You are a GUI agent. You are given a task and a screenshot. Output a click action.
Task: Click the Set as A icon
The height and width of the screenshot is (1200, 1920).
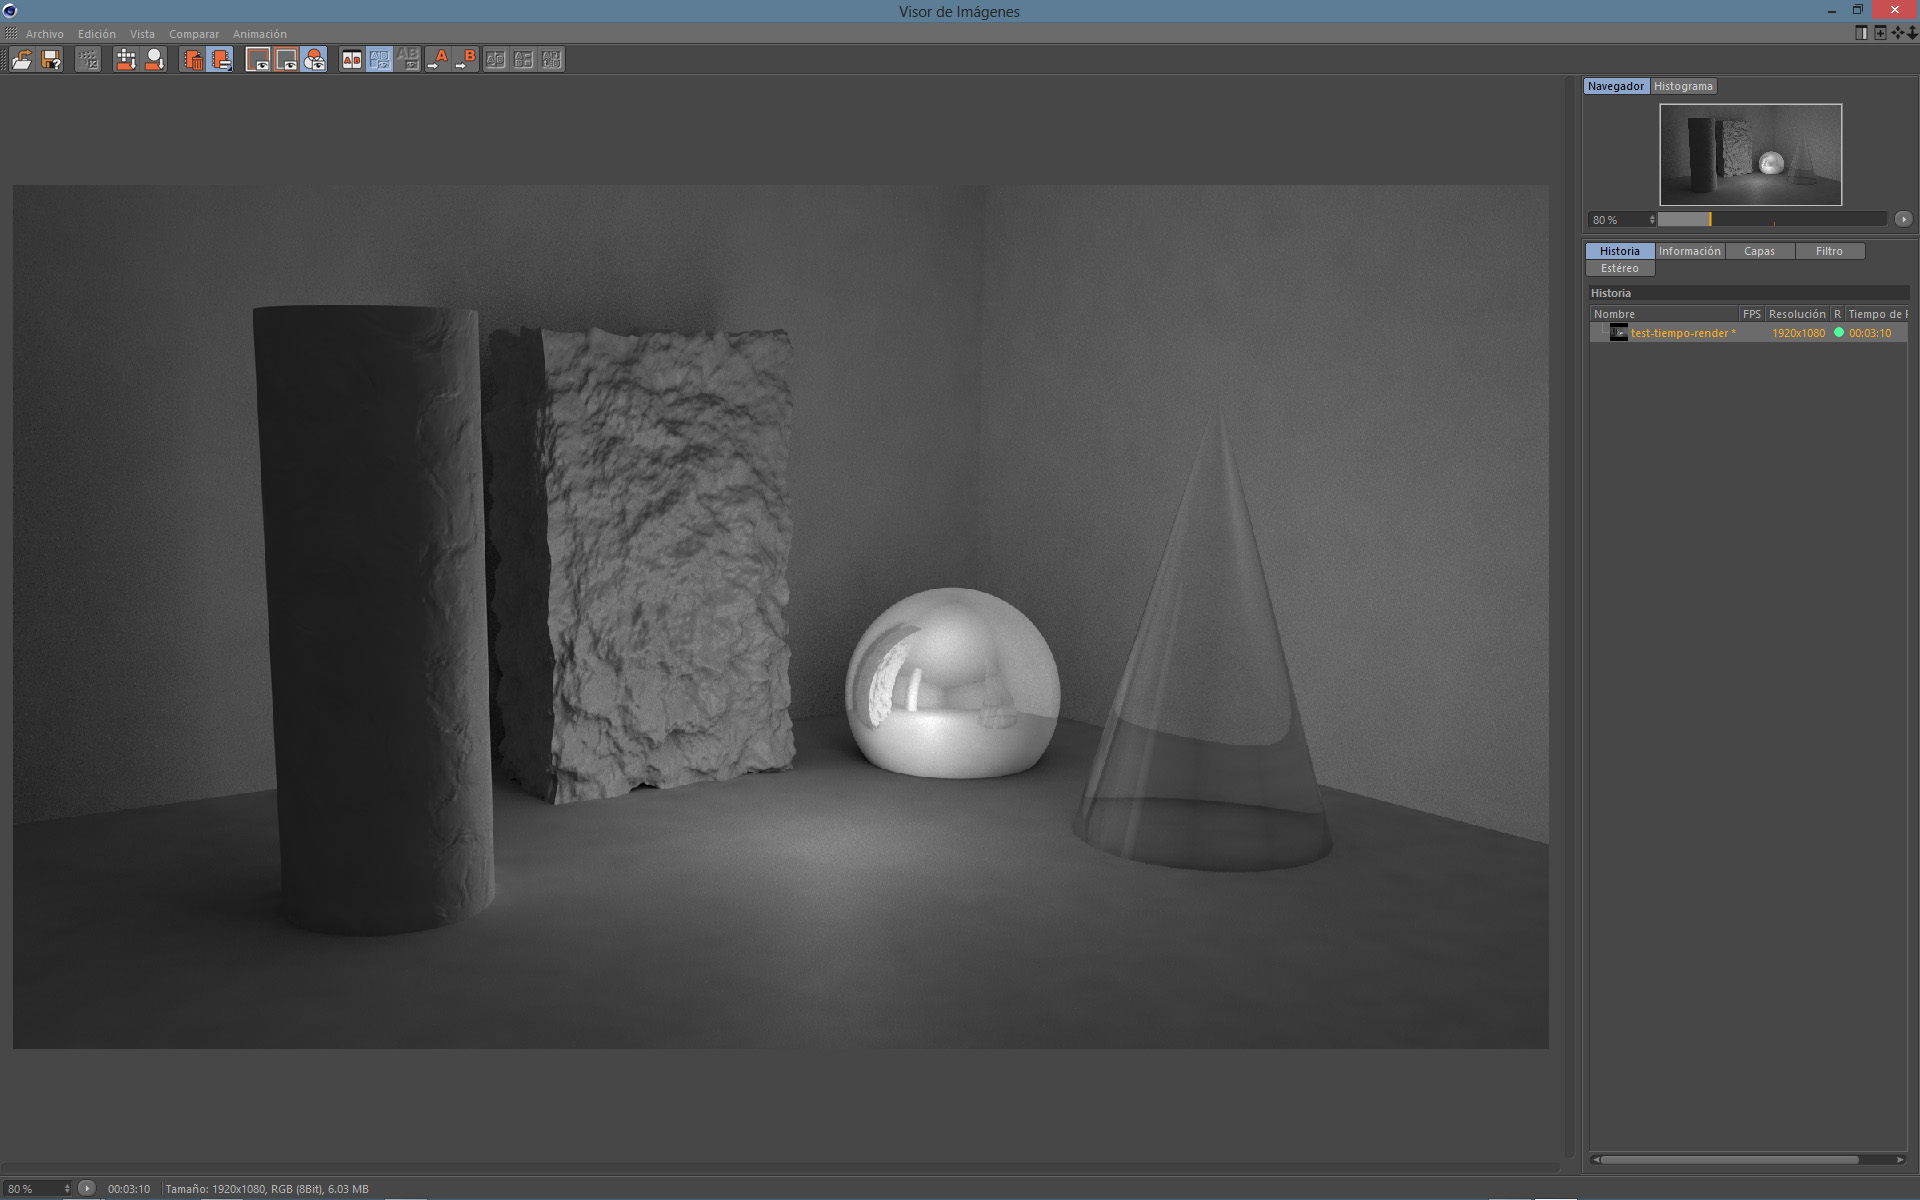pos(438,60)
